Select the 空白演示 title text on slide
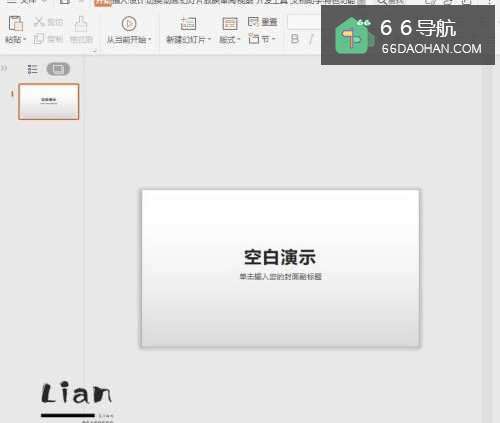500x423 pixels. click(x=280, y=257)
